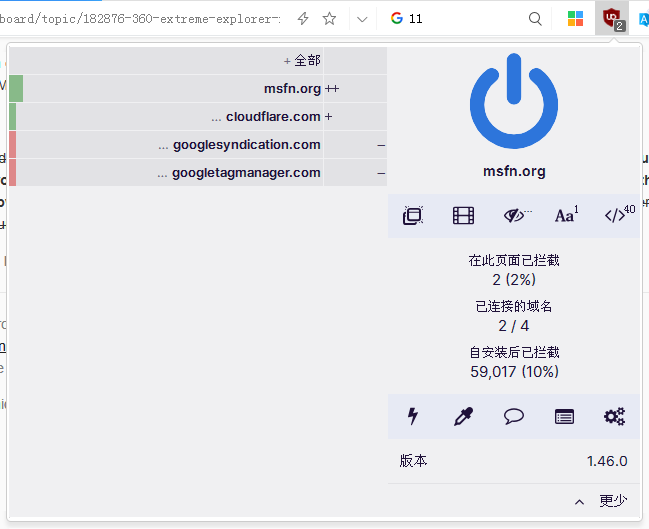649x529 pixels.
Task: Report an issue via chat bubble icon
Action: (514, 416)
